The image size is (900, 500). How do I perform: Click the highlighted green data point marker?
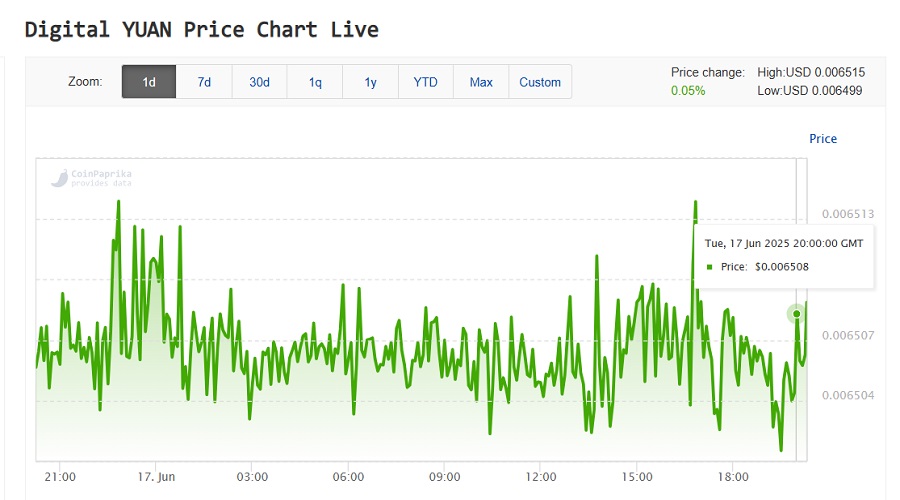coord(797,314)
